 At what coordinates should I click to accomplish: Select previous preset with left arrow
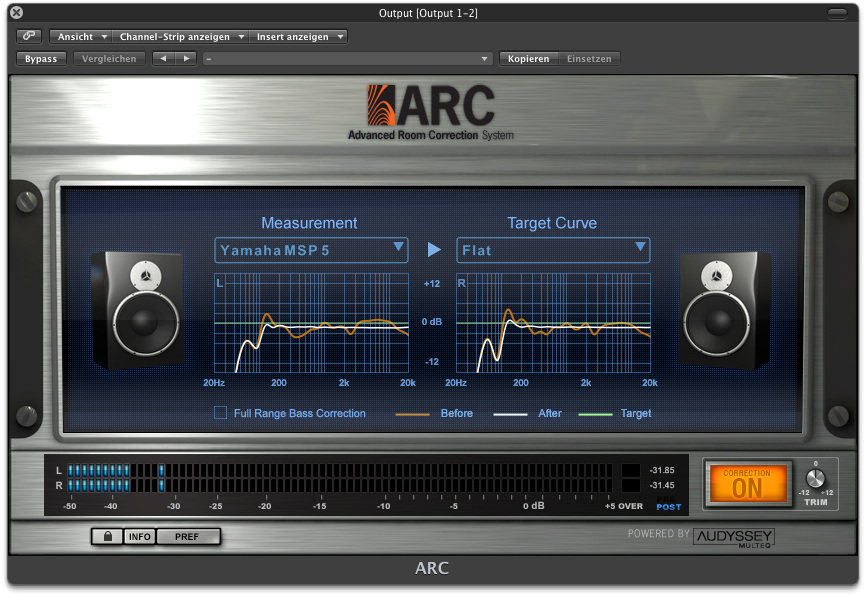coord(163,59)
